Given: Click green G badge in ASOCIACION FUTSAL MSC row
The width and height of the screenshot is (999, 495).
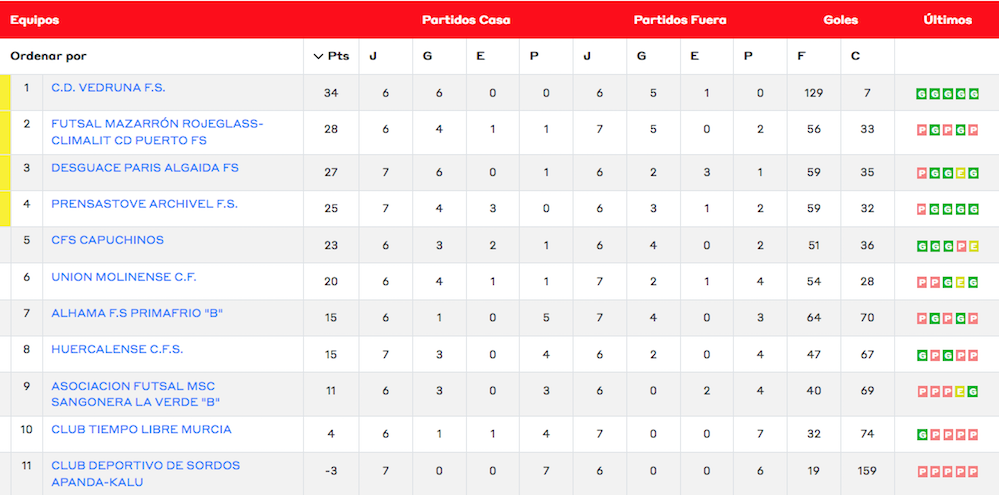Looking at the screenshot, I should pyautogui.click(x=973, y=392).
